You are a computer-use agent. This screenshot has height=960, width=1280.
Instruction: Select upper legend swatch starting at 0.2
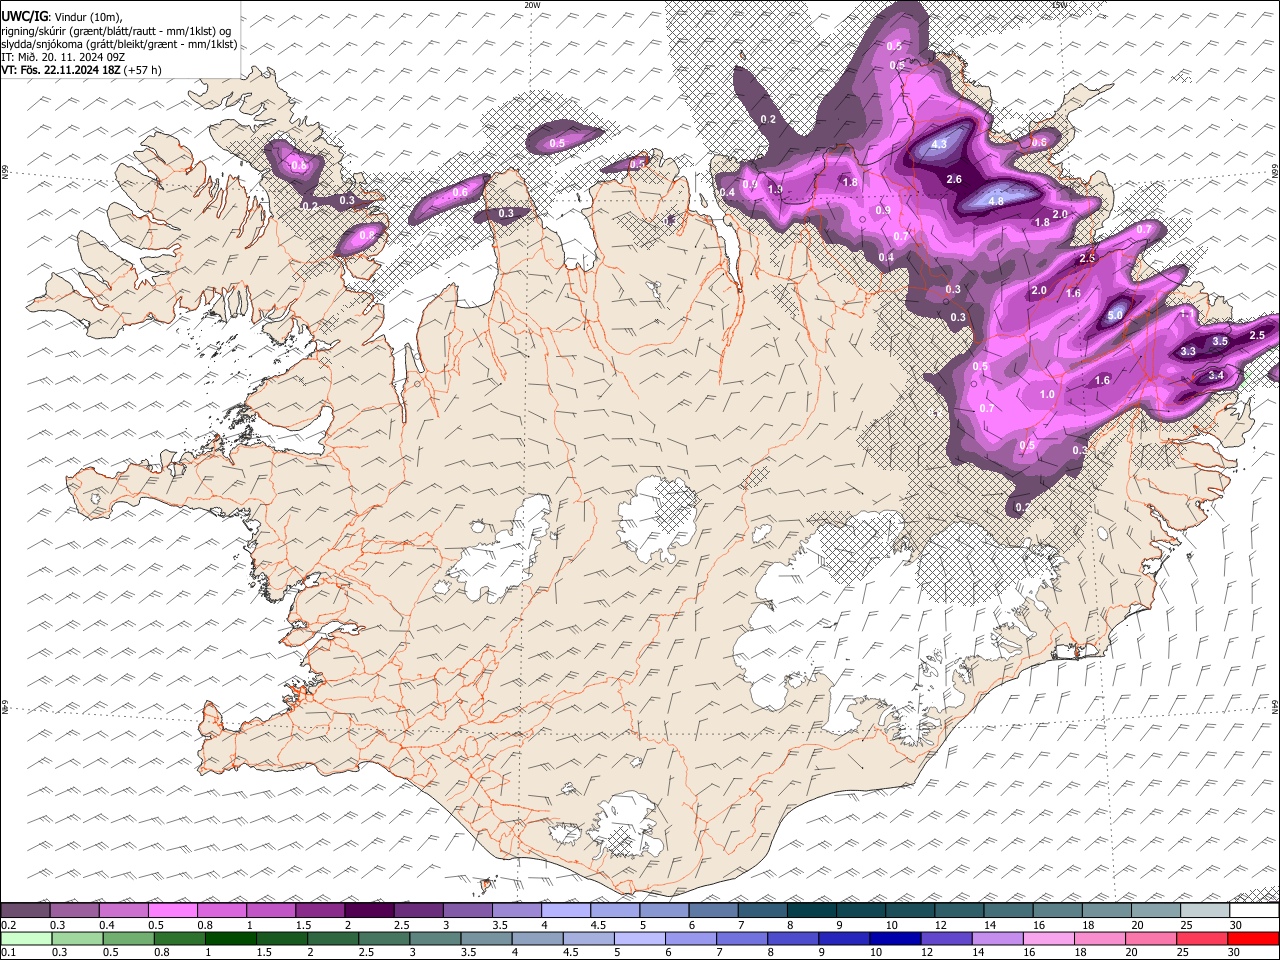click(26, 911)
